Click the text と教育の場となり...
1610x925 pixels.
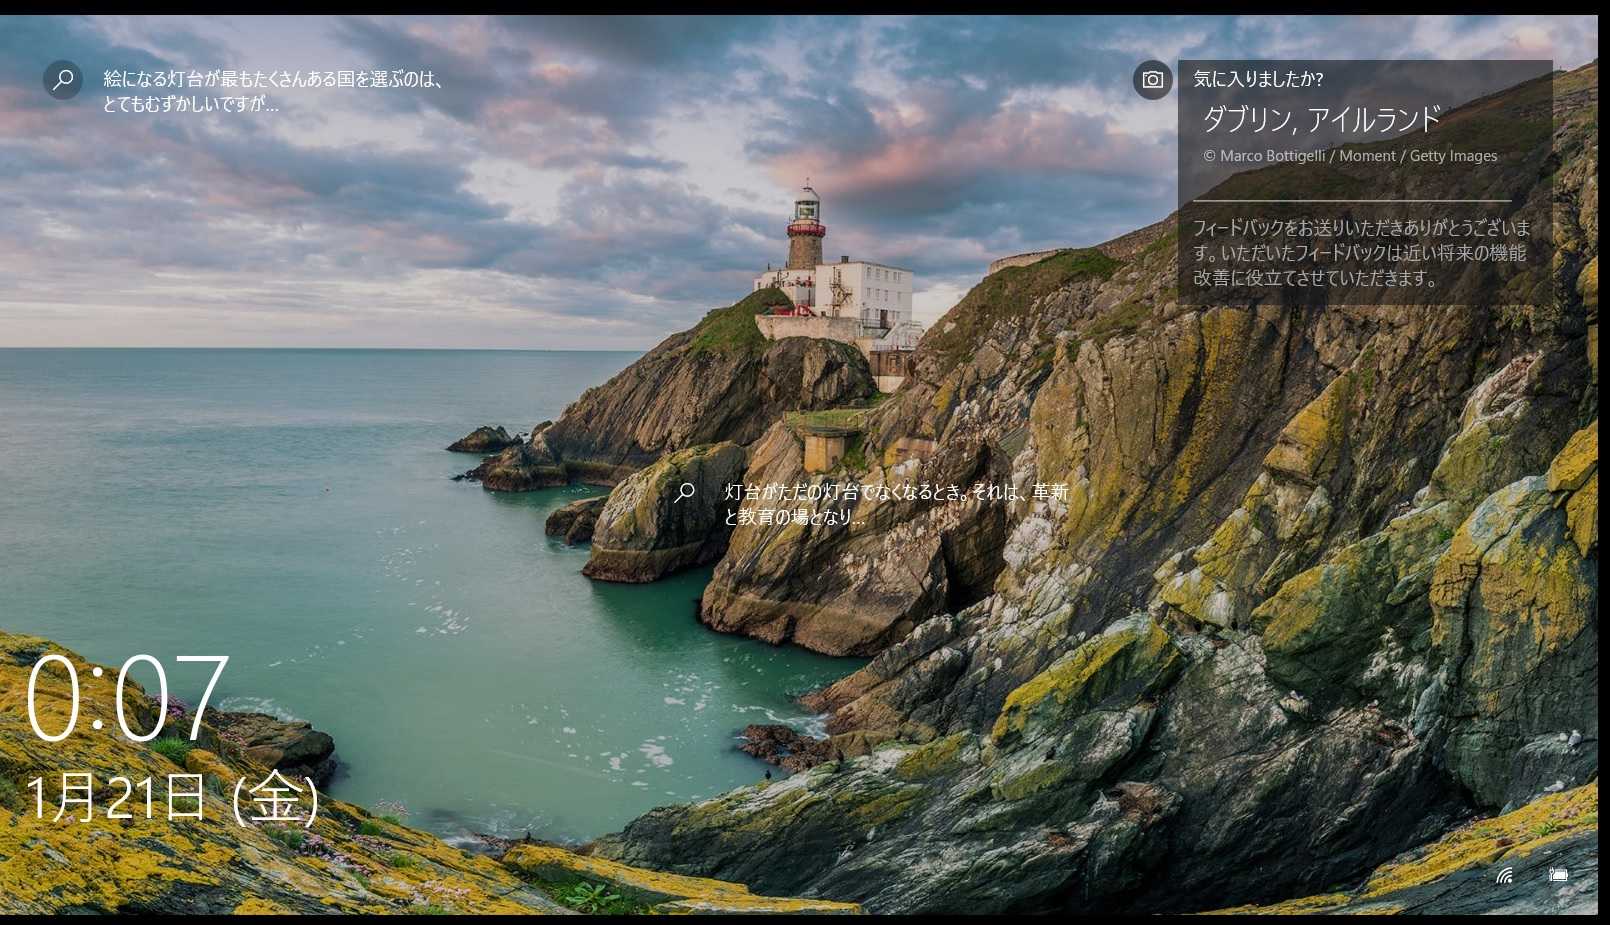[x=794, y=517]
